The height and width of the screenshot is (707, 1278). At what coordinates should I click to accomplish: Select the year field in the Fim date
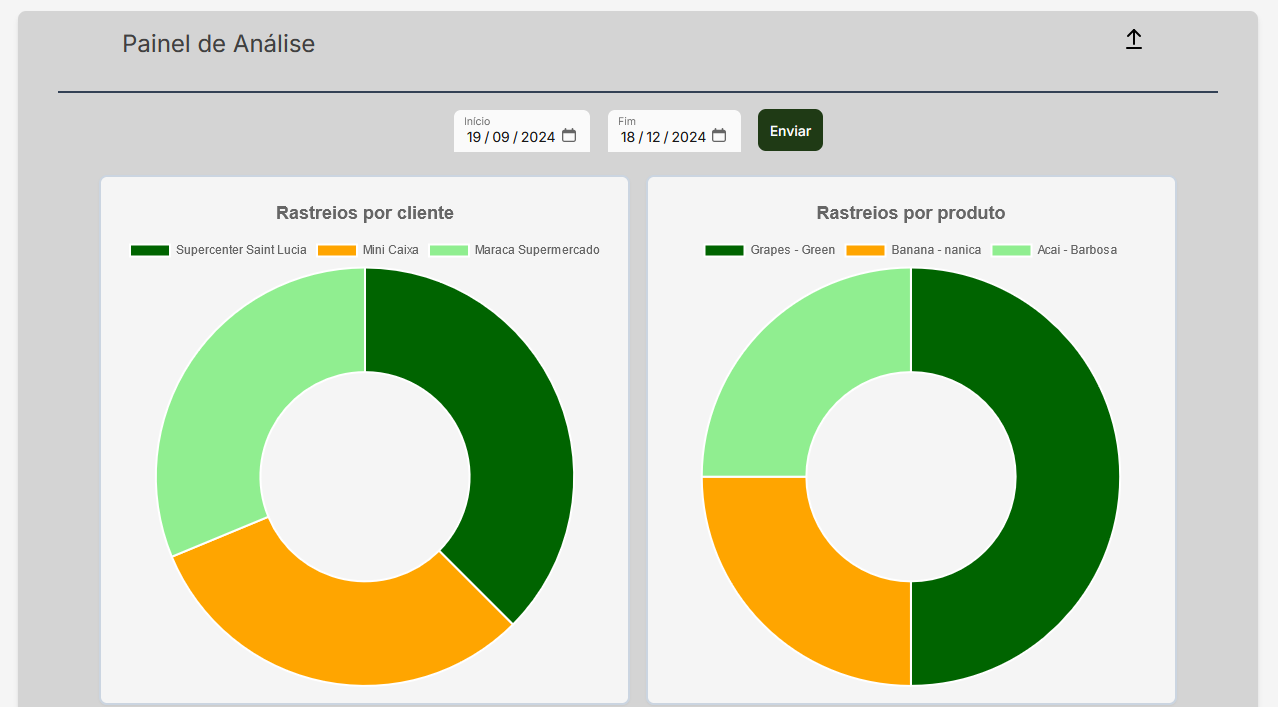coord(688,137)
